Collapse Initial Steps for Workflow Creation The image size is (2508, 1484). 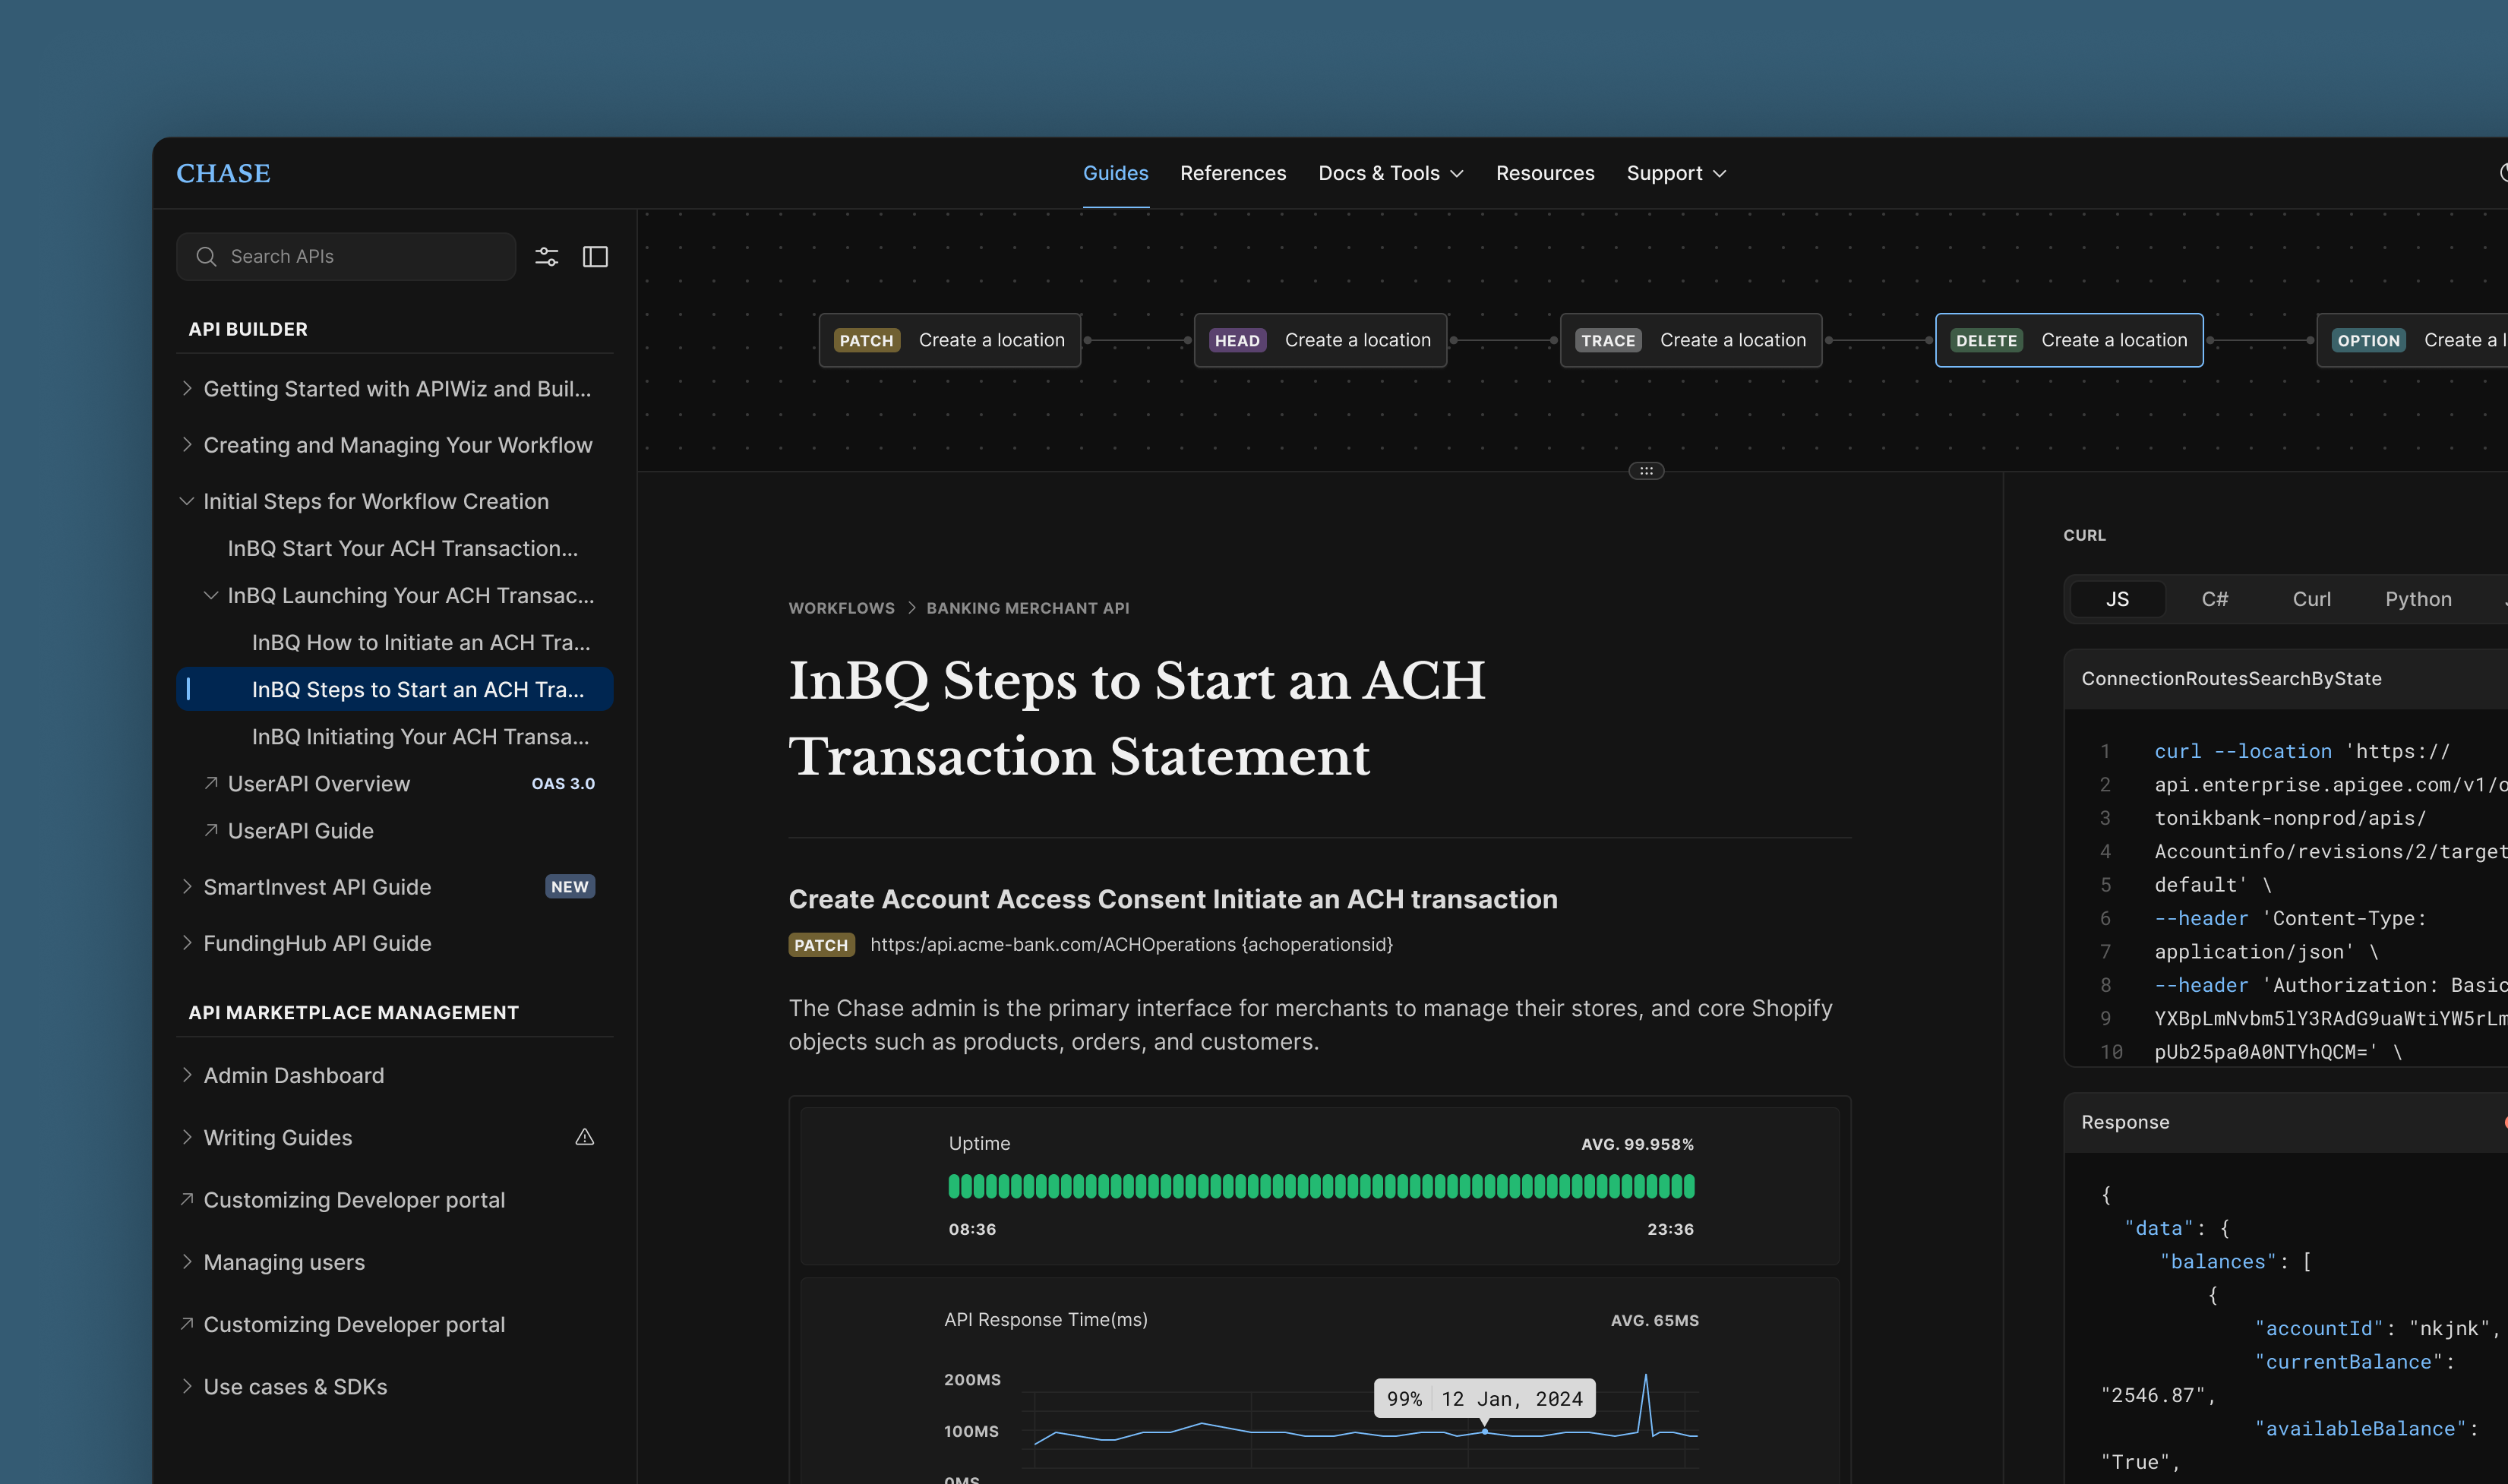(186, 501)
